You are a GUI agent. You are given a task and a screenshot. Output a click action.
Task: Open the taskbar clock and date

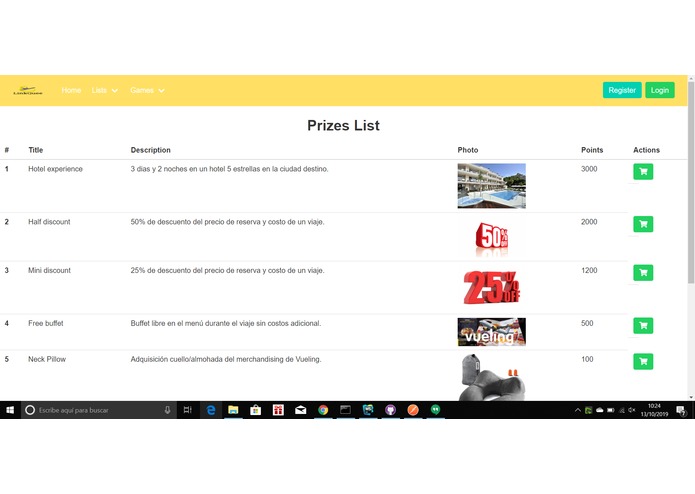pos(654,410)
